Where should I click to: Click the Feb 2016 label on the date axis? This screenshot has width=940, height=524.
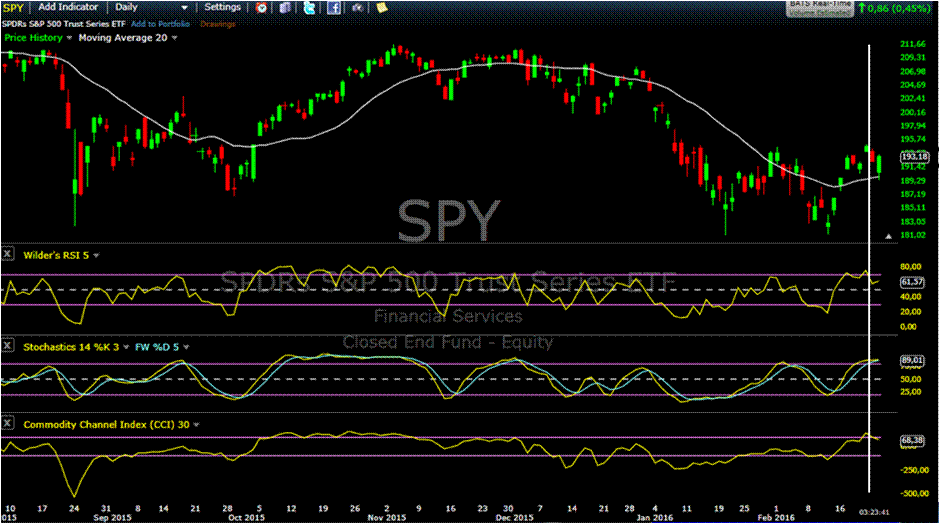click(776, 517)
